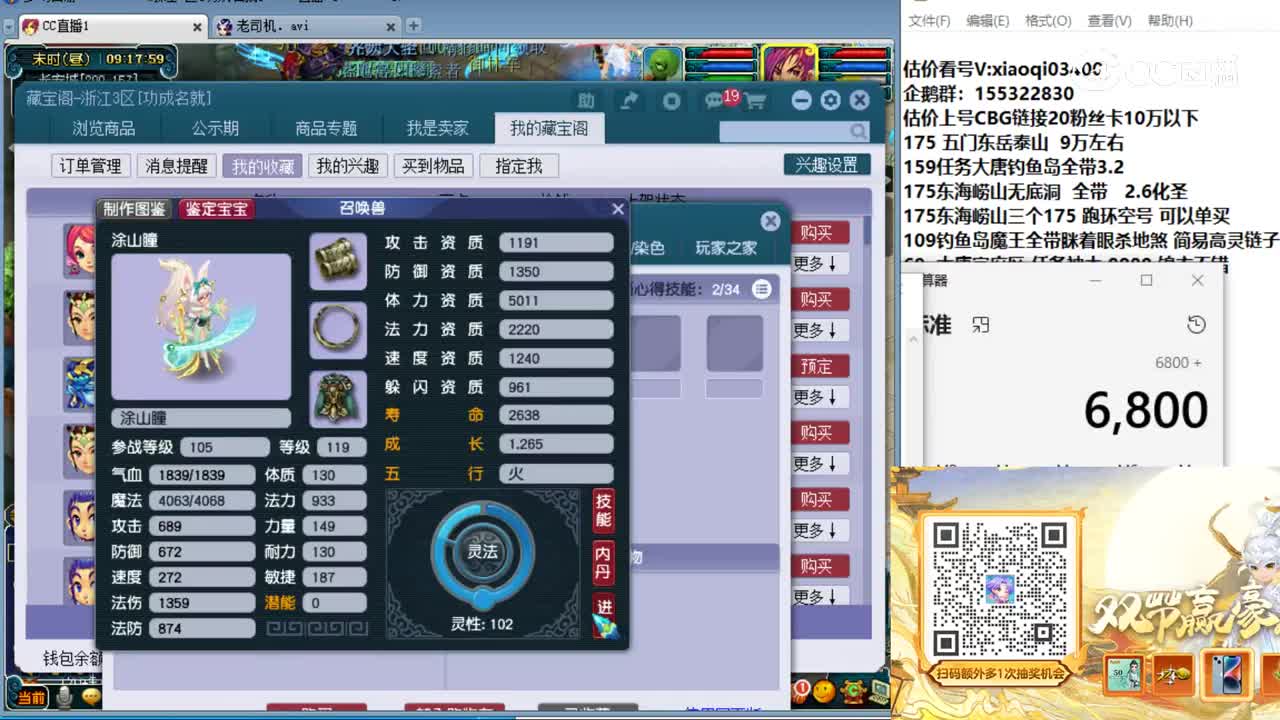
Task: Click the 兴趣设置 button
Action: pyautogui.click(x=826, y=165)
